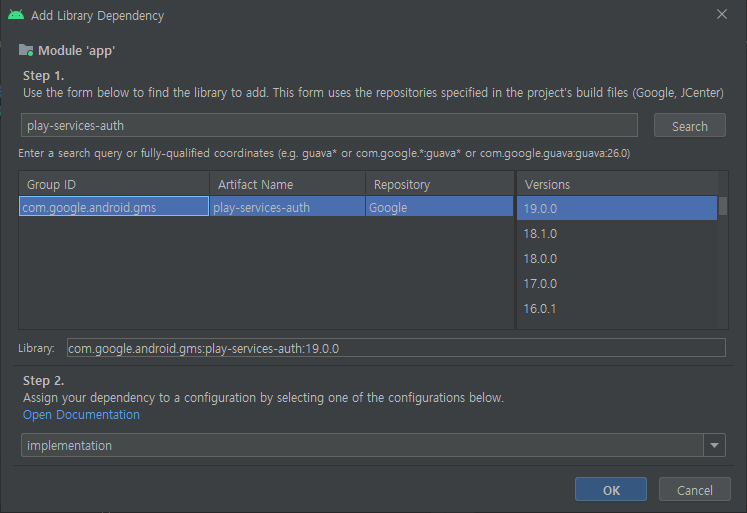This screenshot has width=747, height=513.
Task: Click the Cancel button
Action: click(695, 489)
